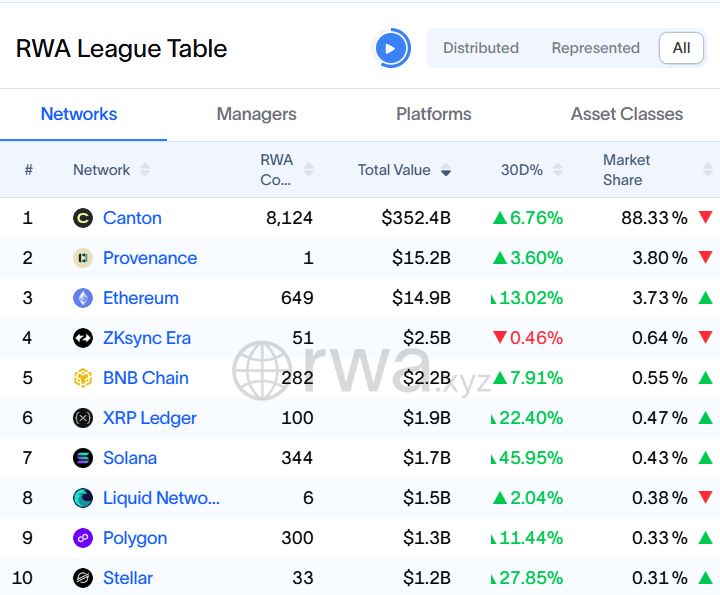Select the Represented filter option
The height and width of the screenshot is (595, 720).
[x=596, y=48]
